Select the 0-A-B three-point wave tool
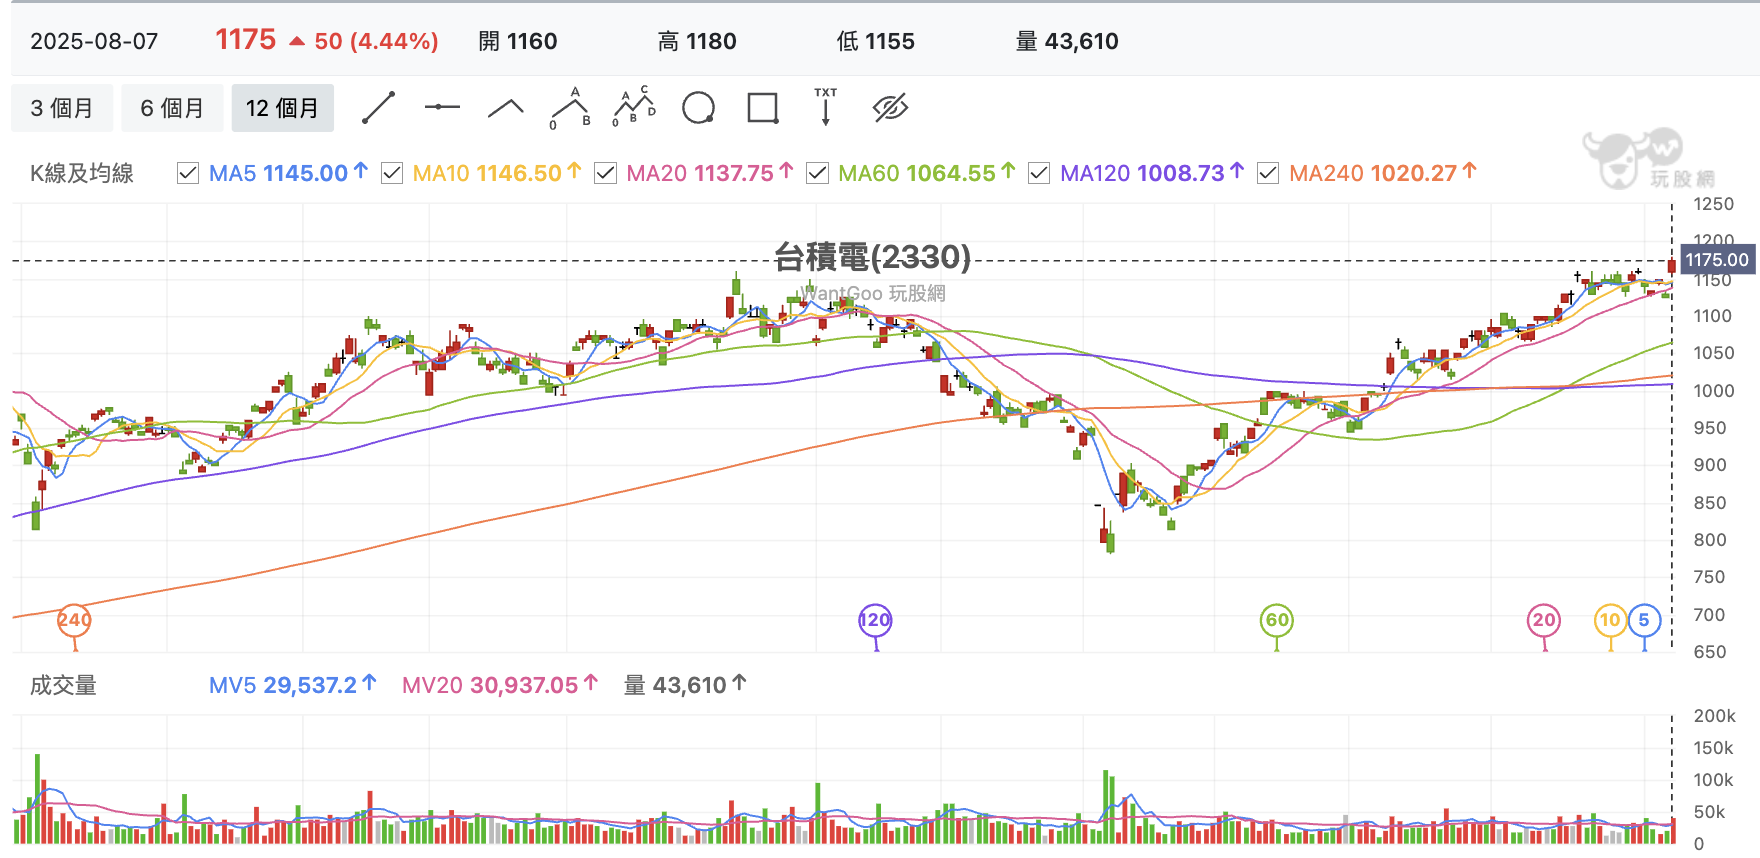Image resolution: width=1760 pixels, height=858 pixels. point(570,108)
